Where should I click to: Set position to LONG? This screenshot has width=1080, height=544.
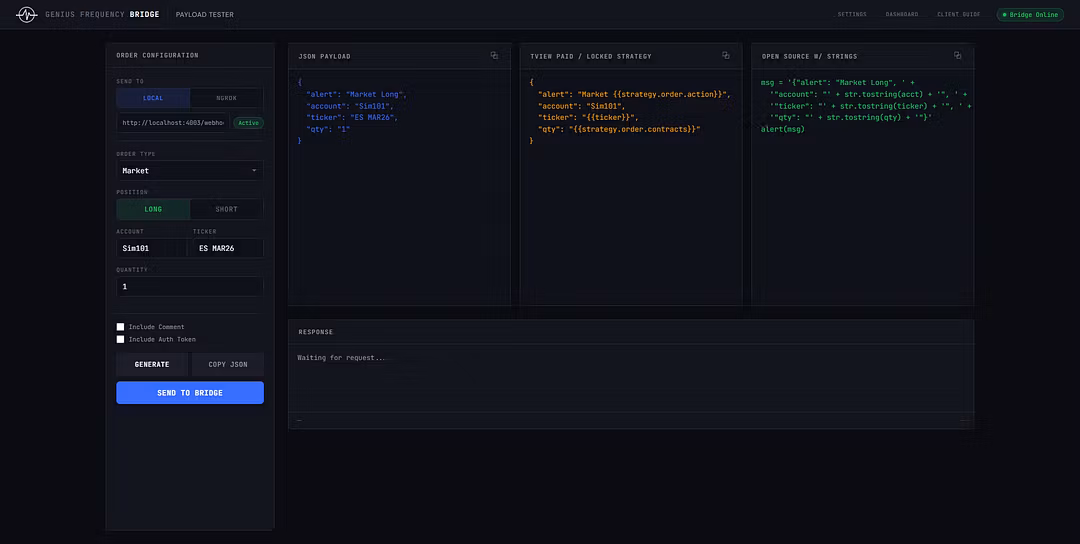click(x=153, y=209)
